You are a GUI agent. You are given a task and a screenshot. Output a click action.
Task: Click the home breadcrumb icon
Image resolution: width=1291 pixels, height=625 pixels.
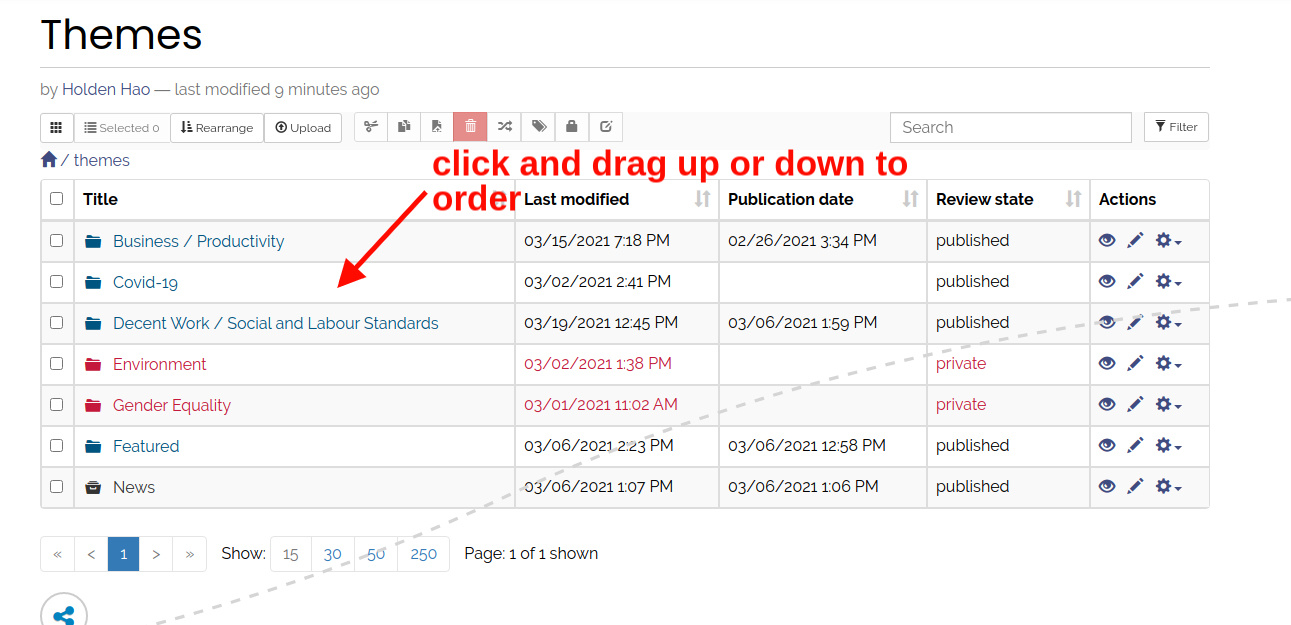(x=49, y=160)
